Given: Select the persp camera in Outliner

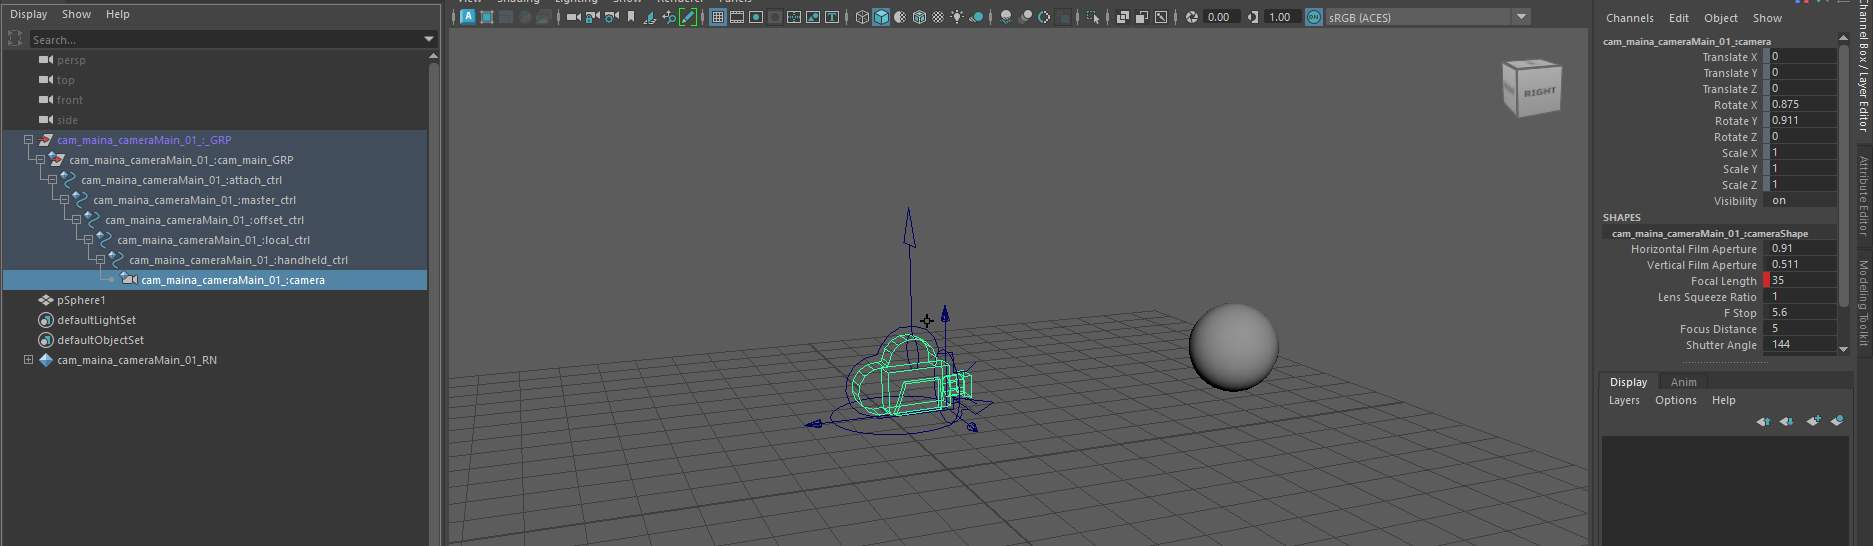Looking at the screenshot, I should [71, 60].
